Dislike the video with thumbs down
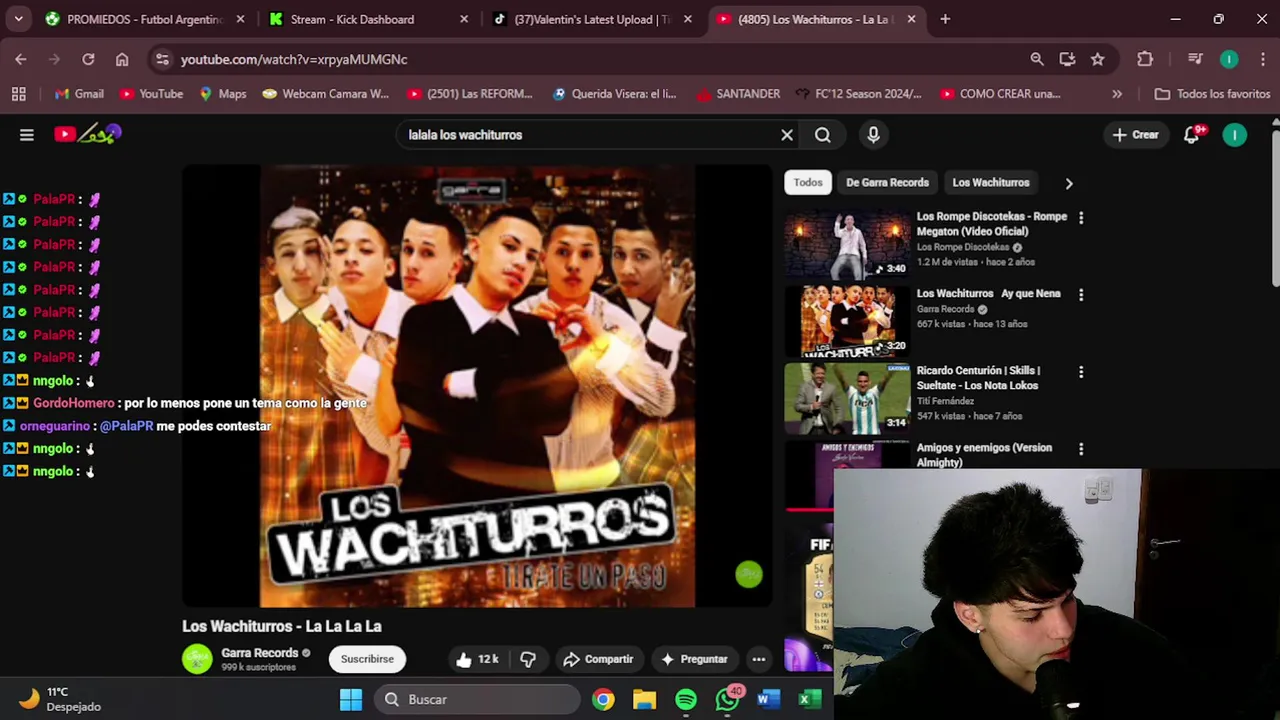 528,659
